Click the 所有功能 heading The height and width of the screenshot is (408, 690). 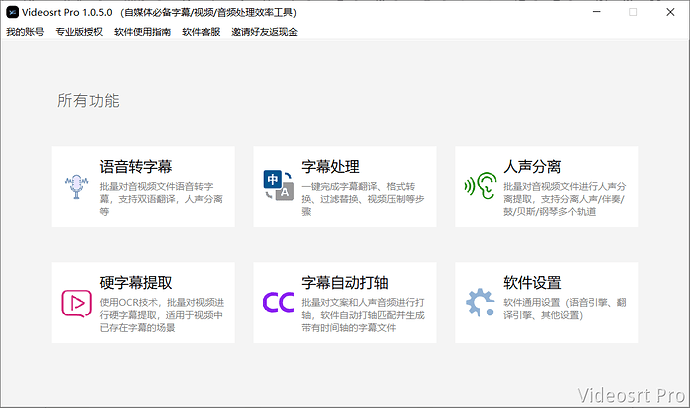88,100
